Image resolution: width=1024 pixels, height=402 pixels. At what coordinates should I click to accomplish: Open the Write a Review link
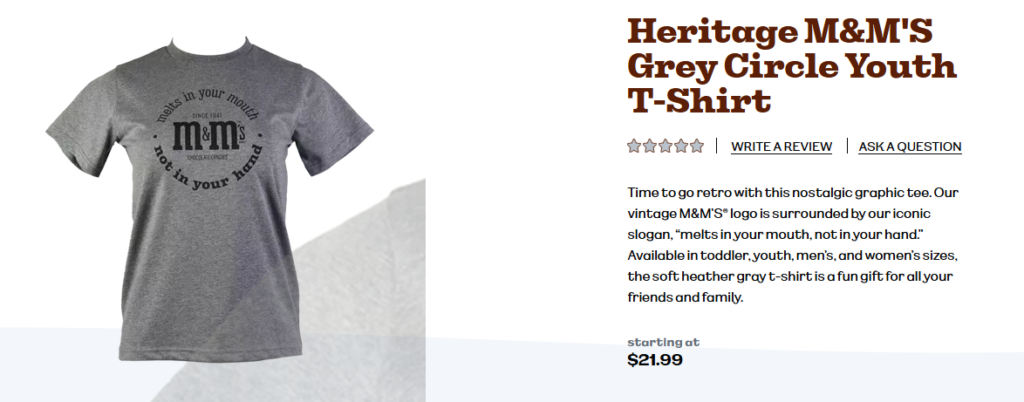pos(781,147)
